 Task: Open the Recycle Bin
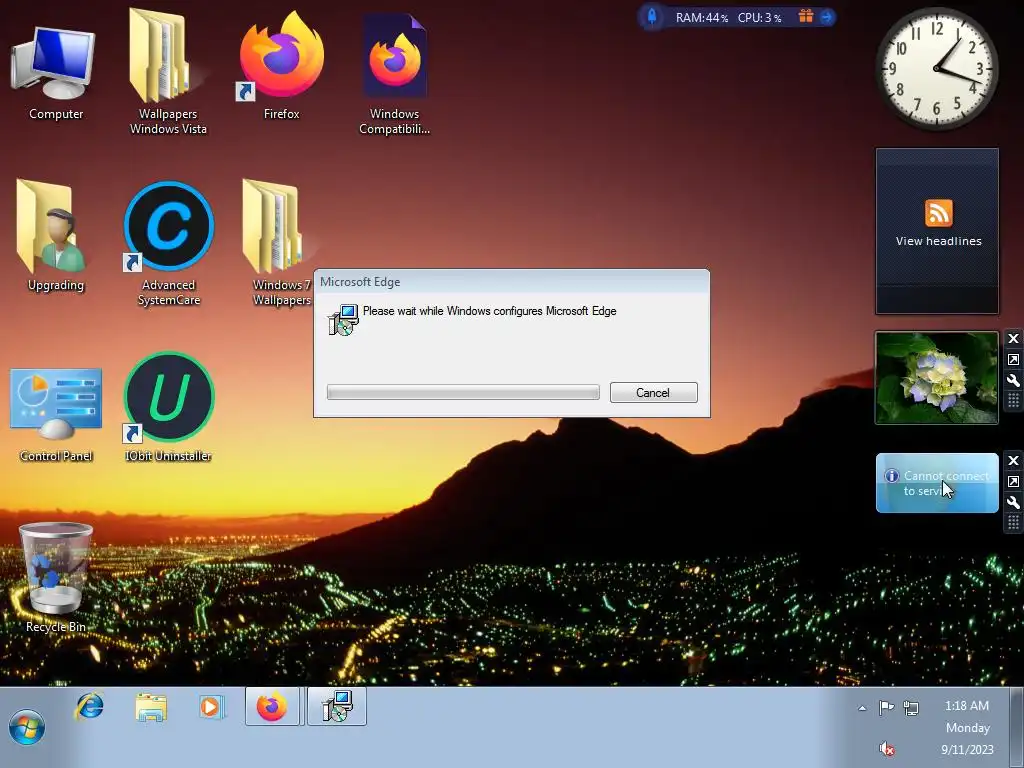[56, 578]
